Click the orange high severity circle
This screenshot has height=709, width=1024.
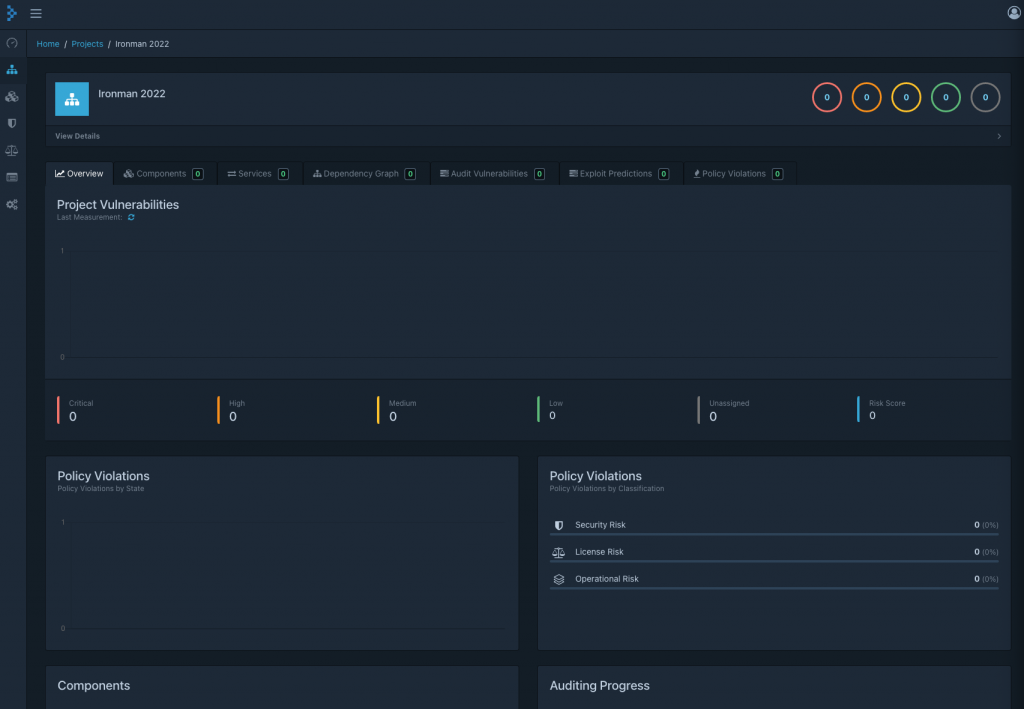pos(867,97)
